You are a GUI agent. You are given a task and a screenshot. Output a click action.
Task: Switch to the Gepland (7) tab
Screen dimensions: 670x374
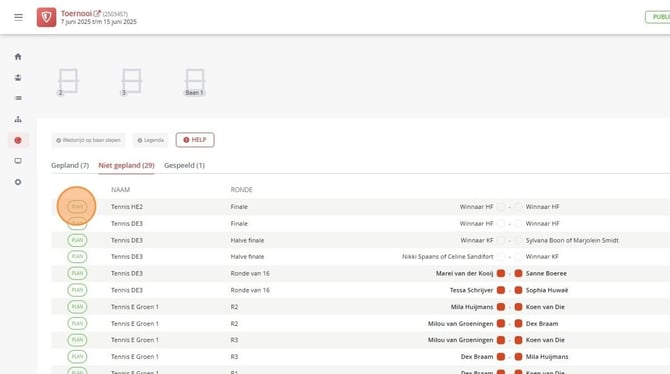pyautogui.click(x=70, y=165)
